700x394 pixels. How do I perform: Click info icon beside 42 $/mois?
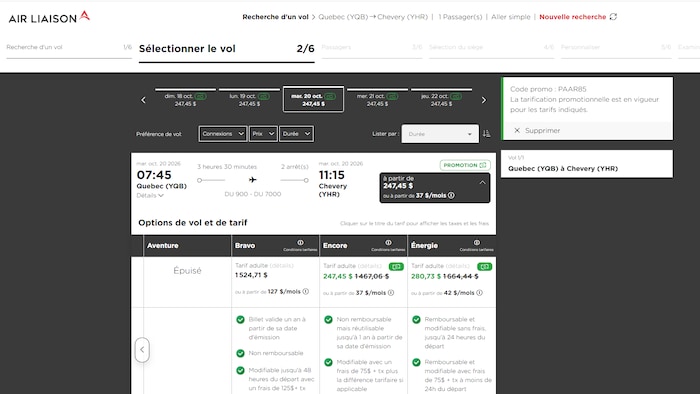[479, 293]
